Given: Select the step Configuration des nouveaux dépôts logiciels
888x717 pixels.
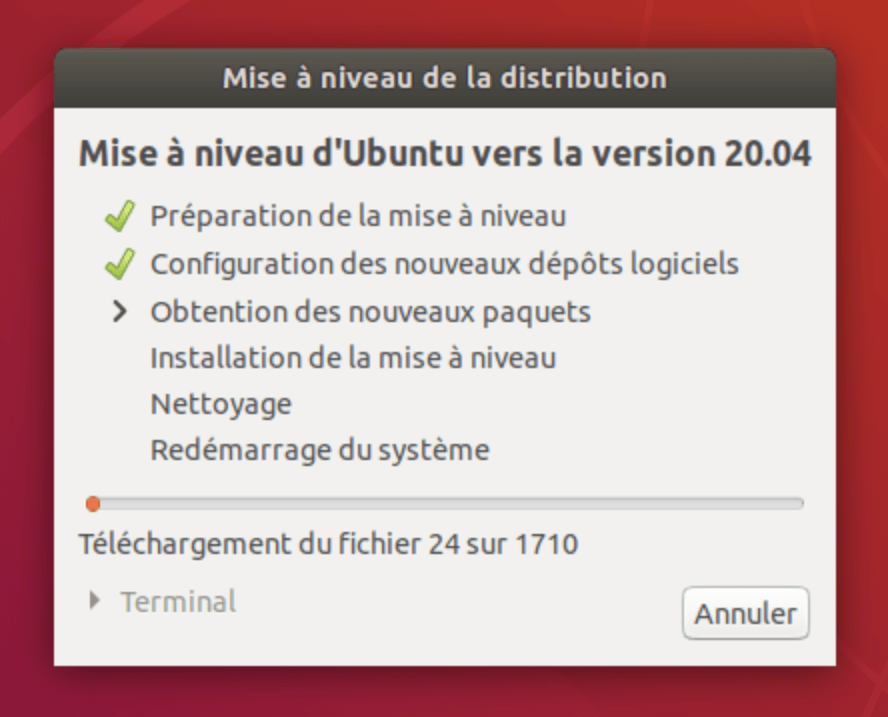Looking at the screenshot, I should (x=445, y=264).
